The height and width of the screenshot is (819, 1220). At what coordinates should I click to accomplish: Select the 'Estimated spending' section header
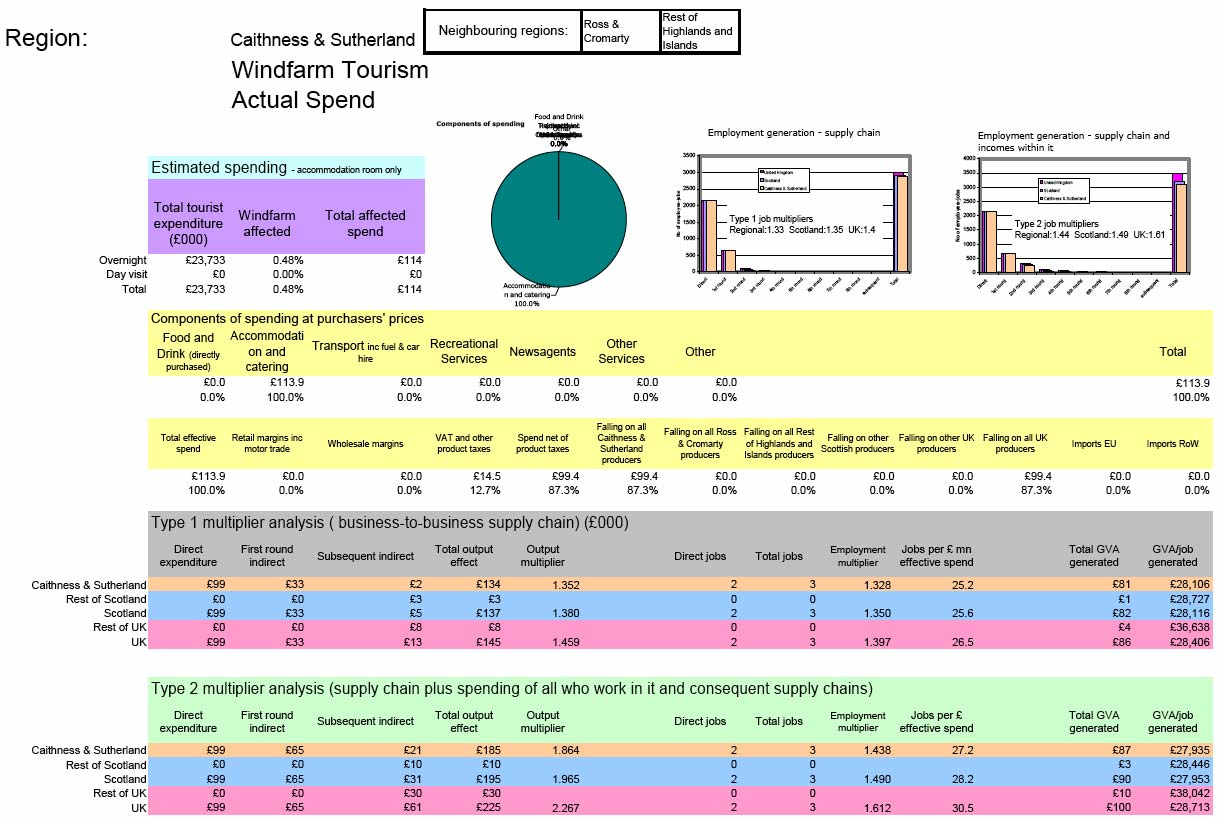click(286, 168)
